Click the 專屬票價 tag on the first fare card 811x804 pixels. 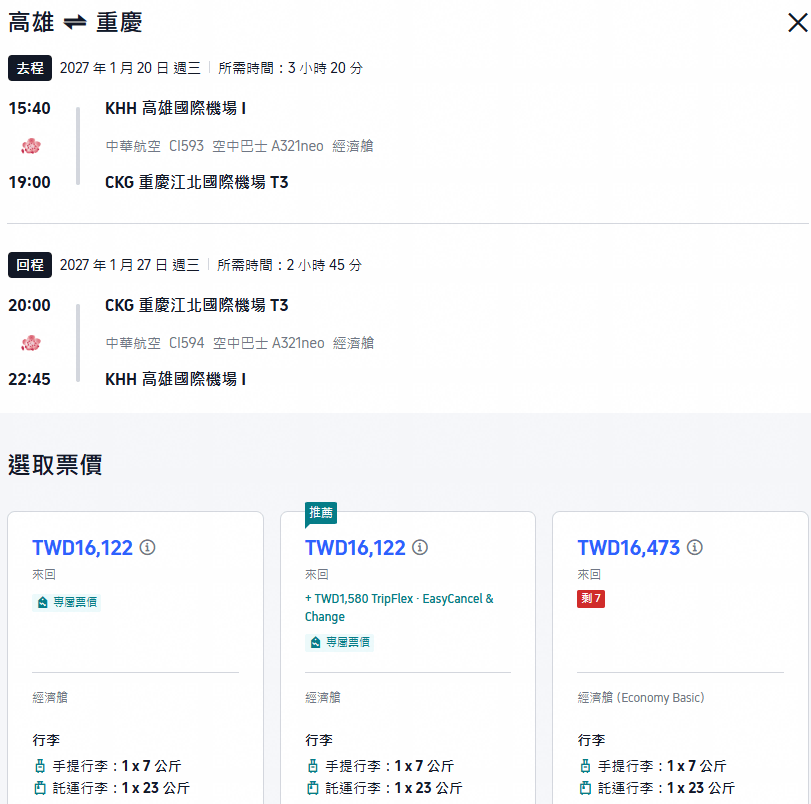coord(66,602)
